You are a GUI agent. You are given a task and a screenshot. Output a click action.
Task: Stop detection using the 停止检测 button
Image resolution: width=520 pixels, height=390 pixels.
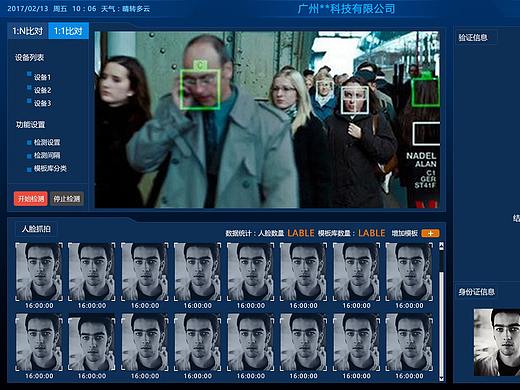(67, 199)
